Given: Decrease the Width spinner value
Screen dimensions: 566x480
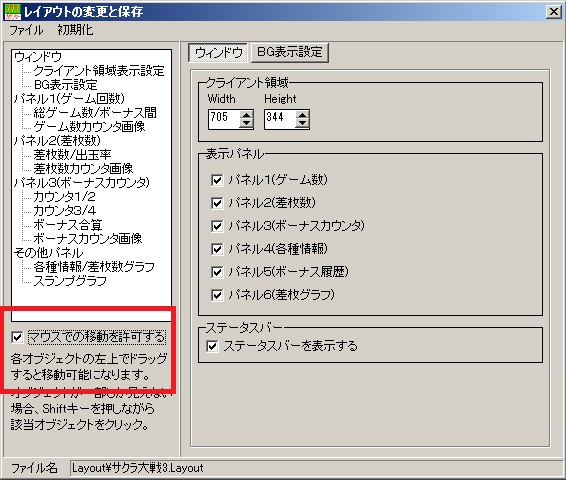Looking at the screenshot, I should [246, 124].
